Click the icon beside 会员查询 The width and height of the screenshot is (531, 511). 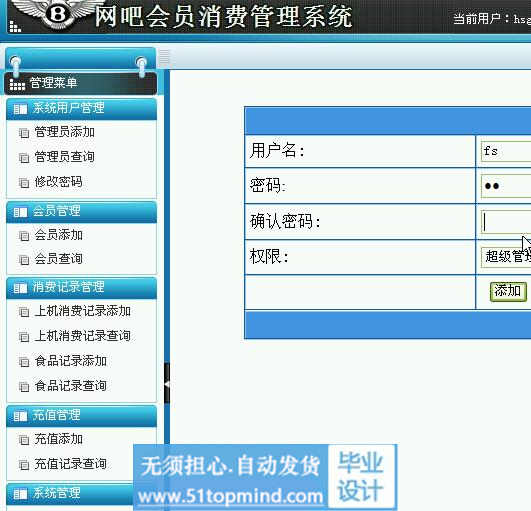click(24, 260)
